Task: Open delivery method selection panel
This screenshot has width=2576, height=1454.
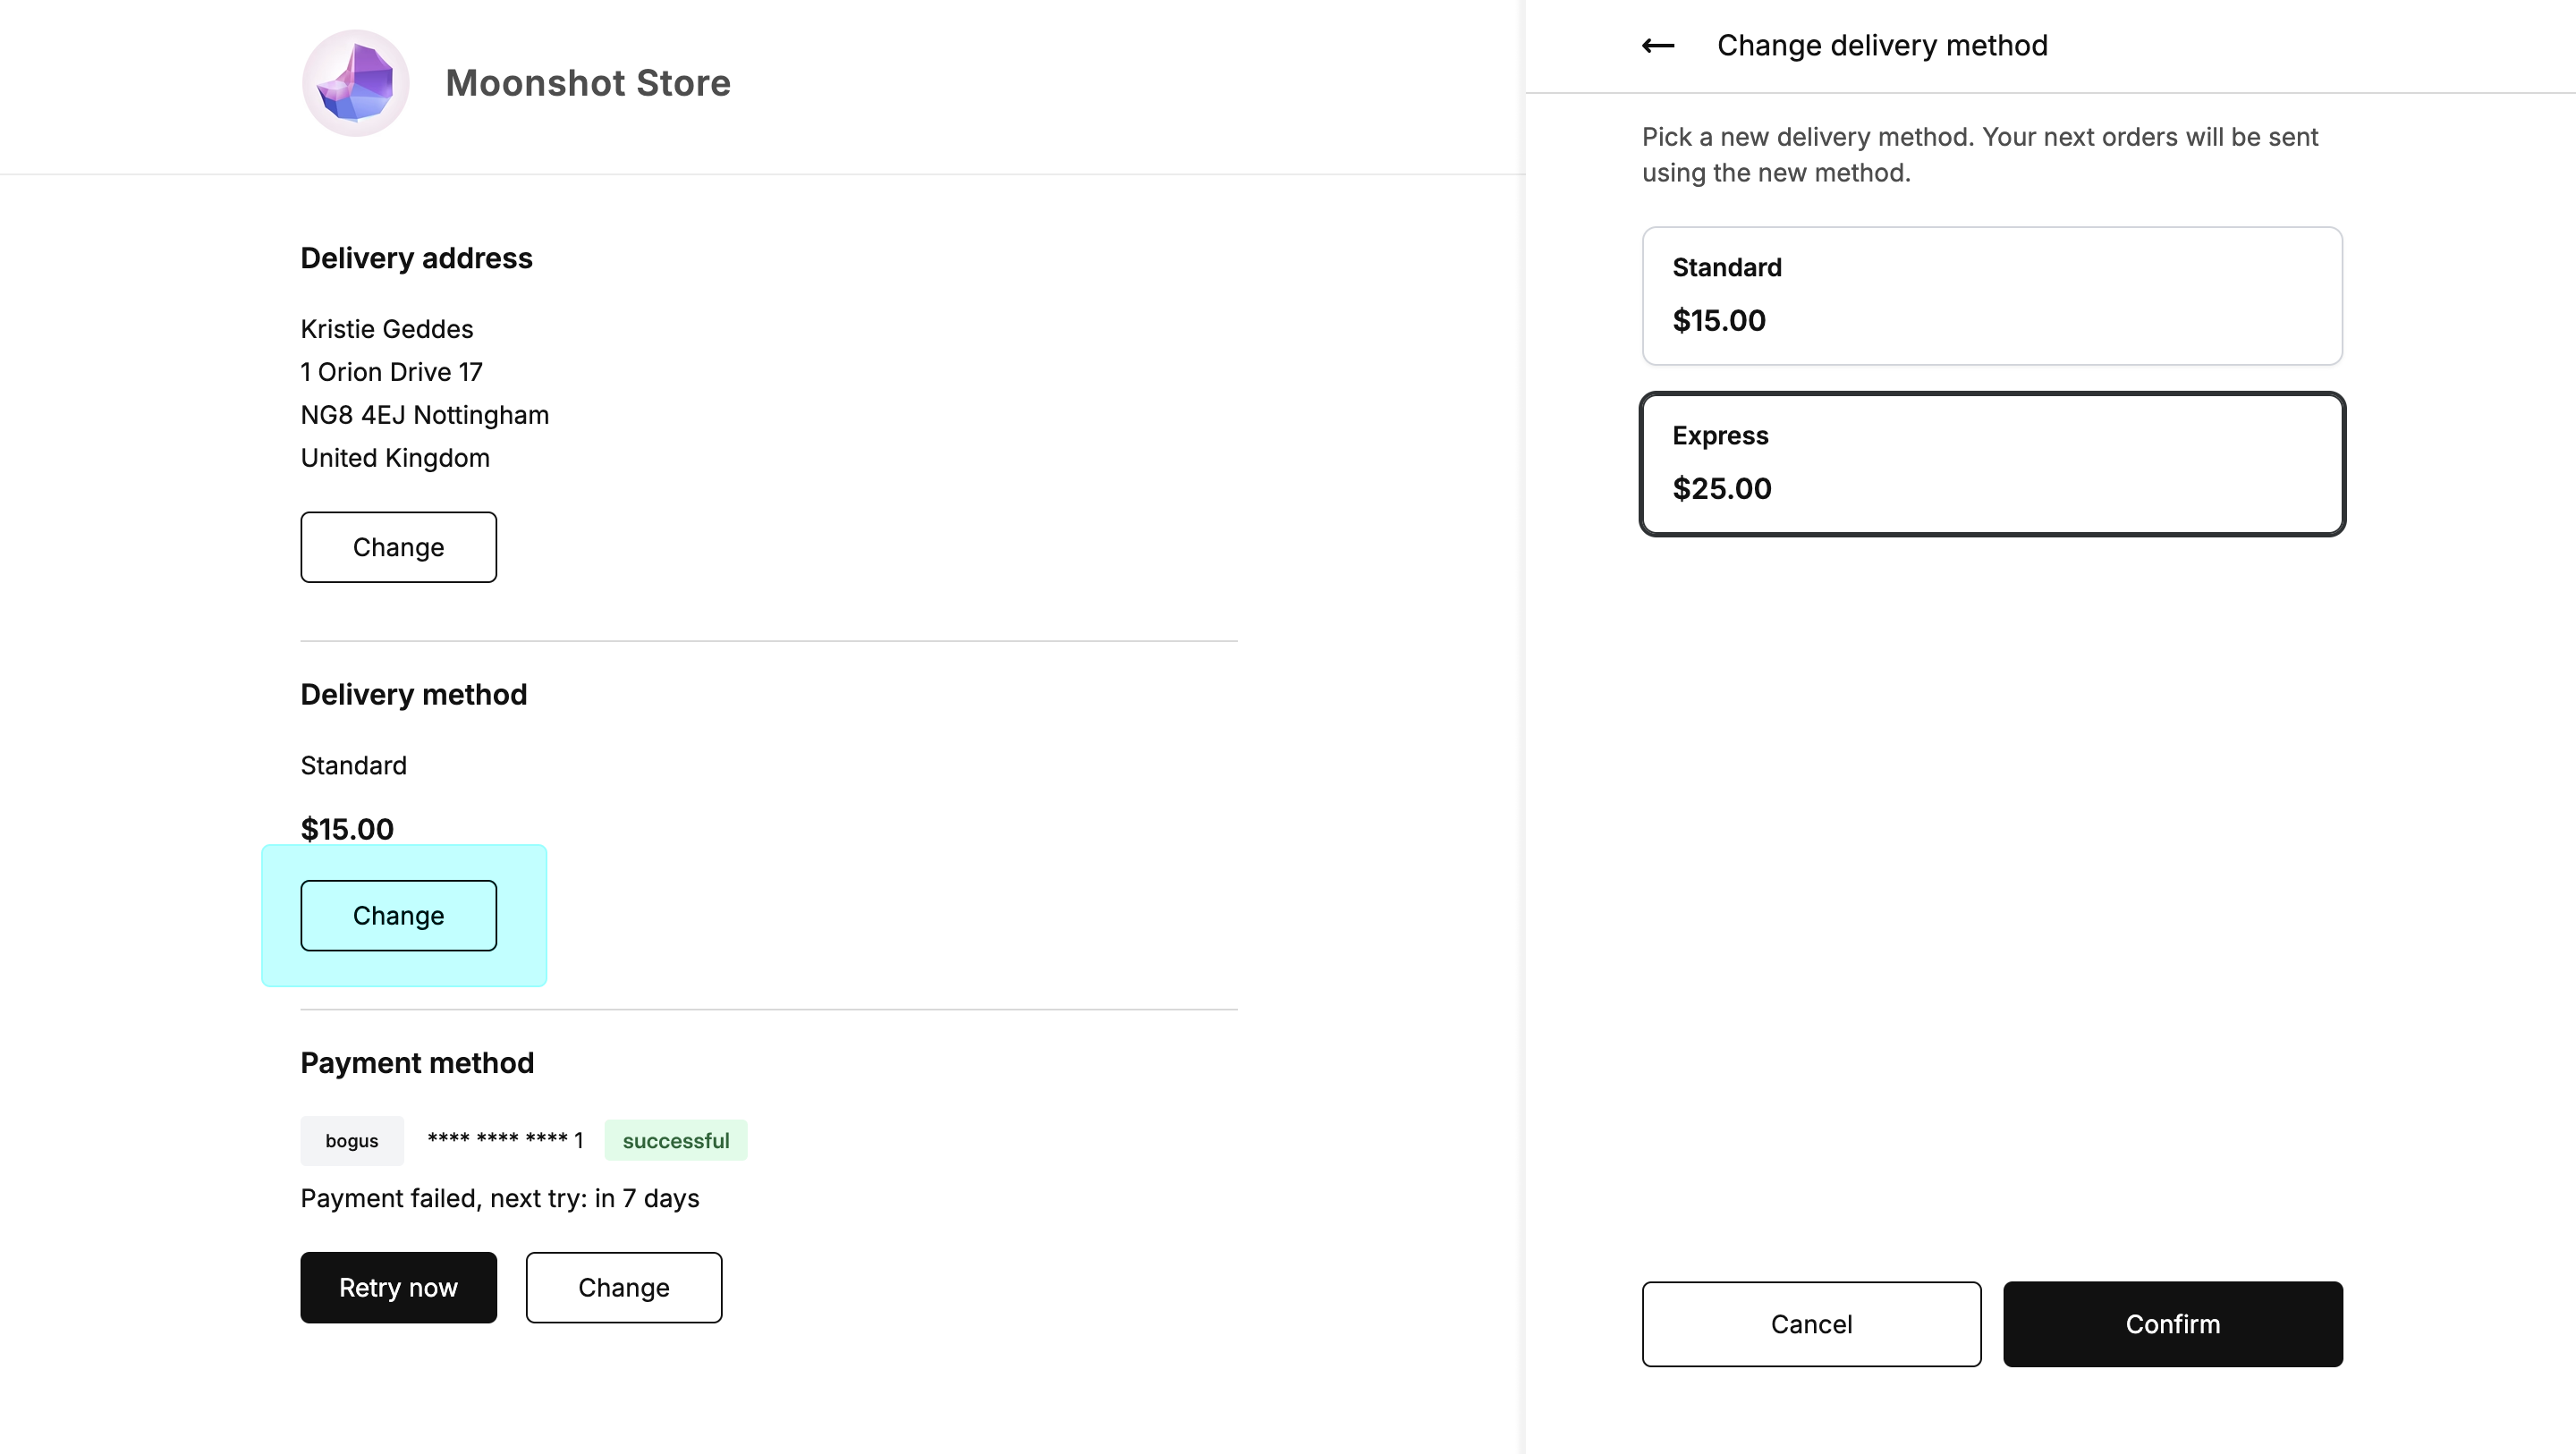Action: 398,915
